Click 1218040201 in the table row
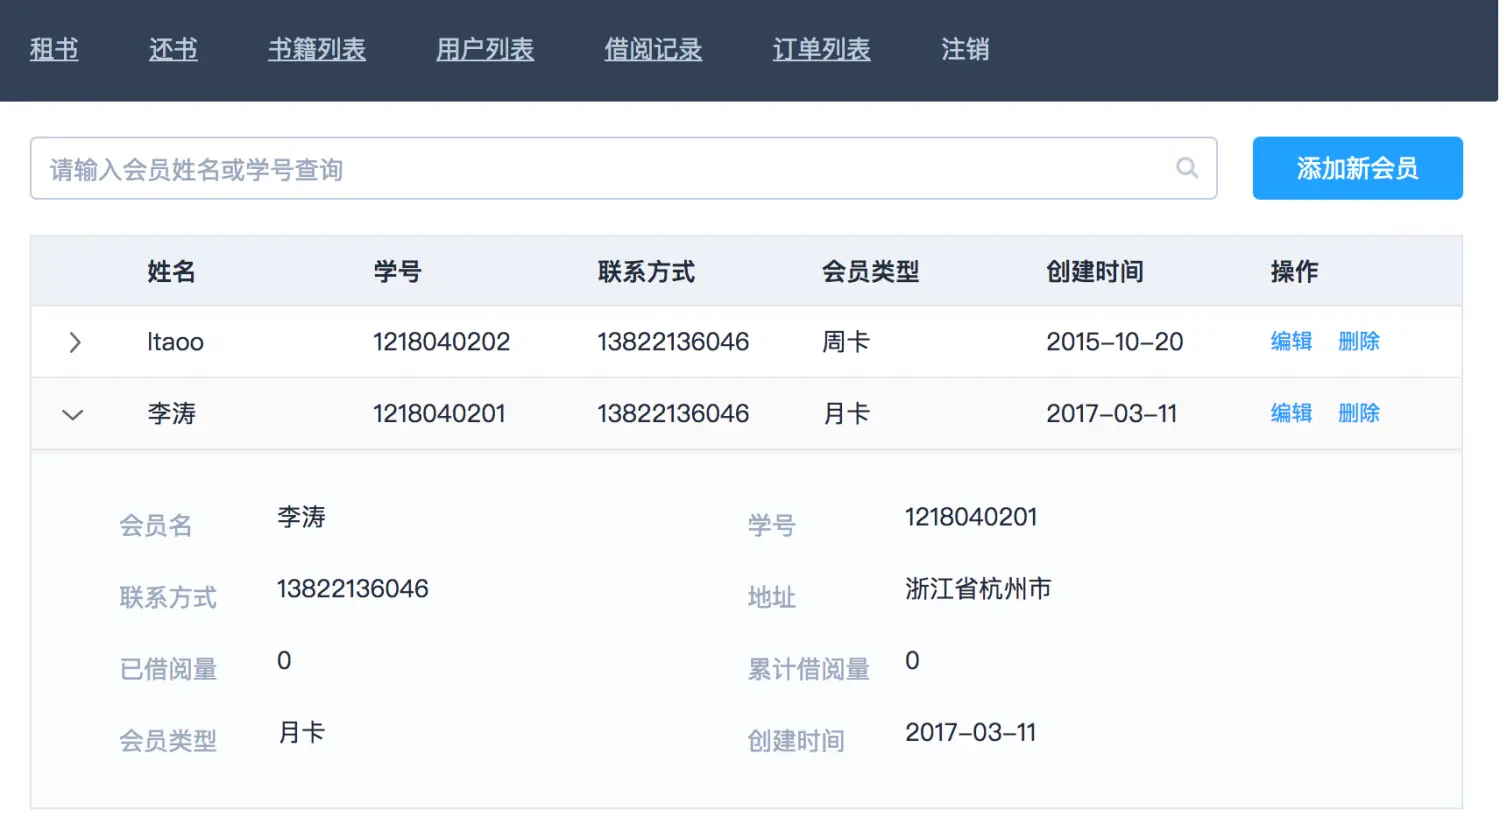1500x832 pixels. (x=439, y=414)
